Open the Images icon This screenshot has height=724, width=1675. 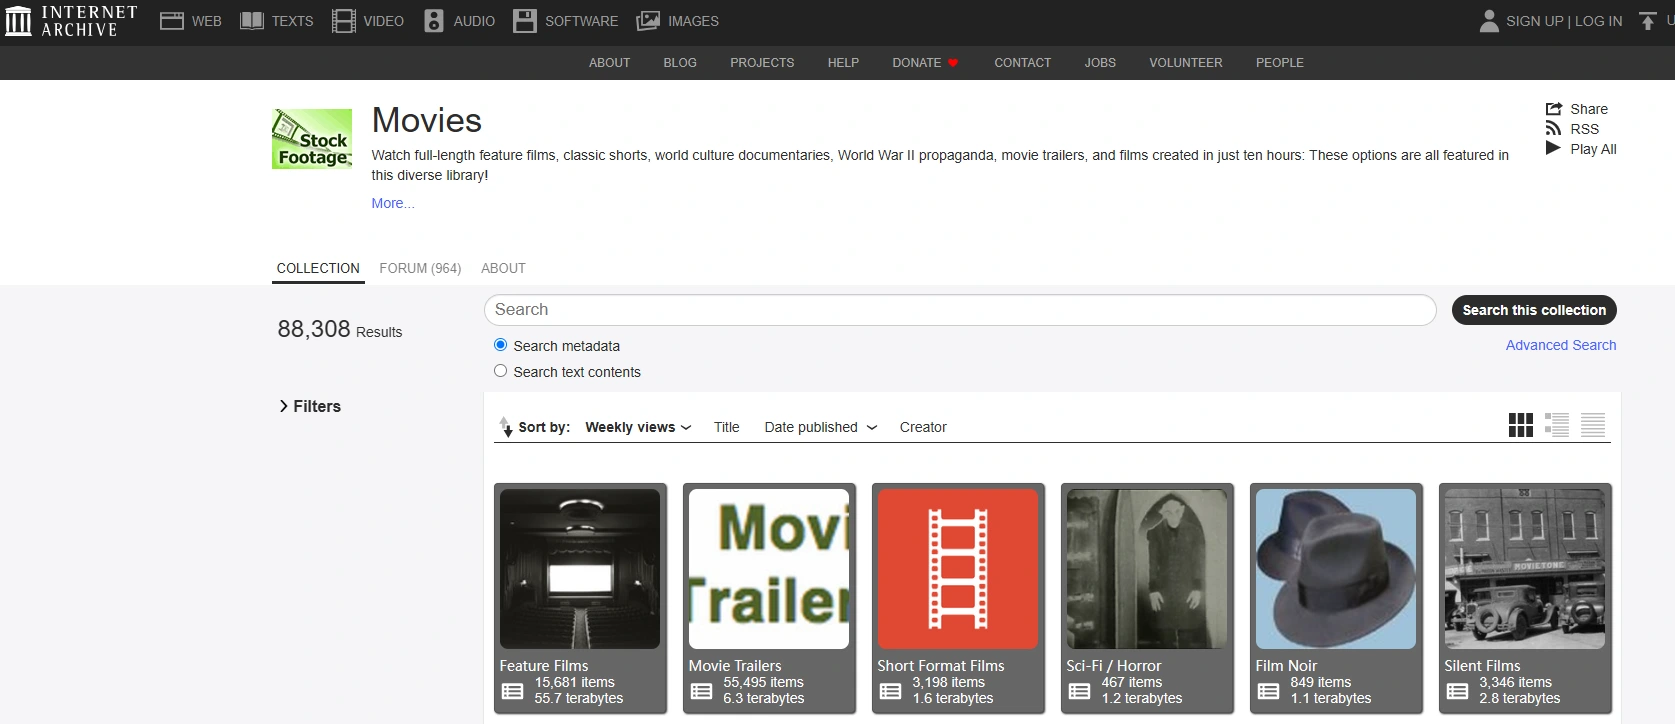point(648,21)
